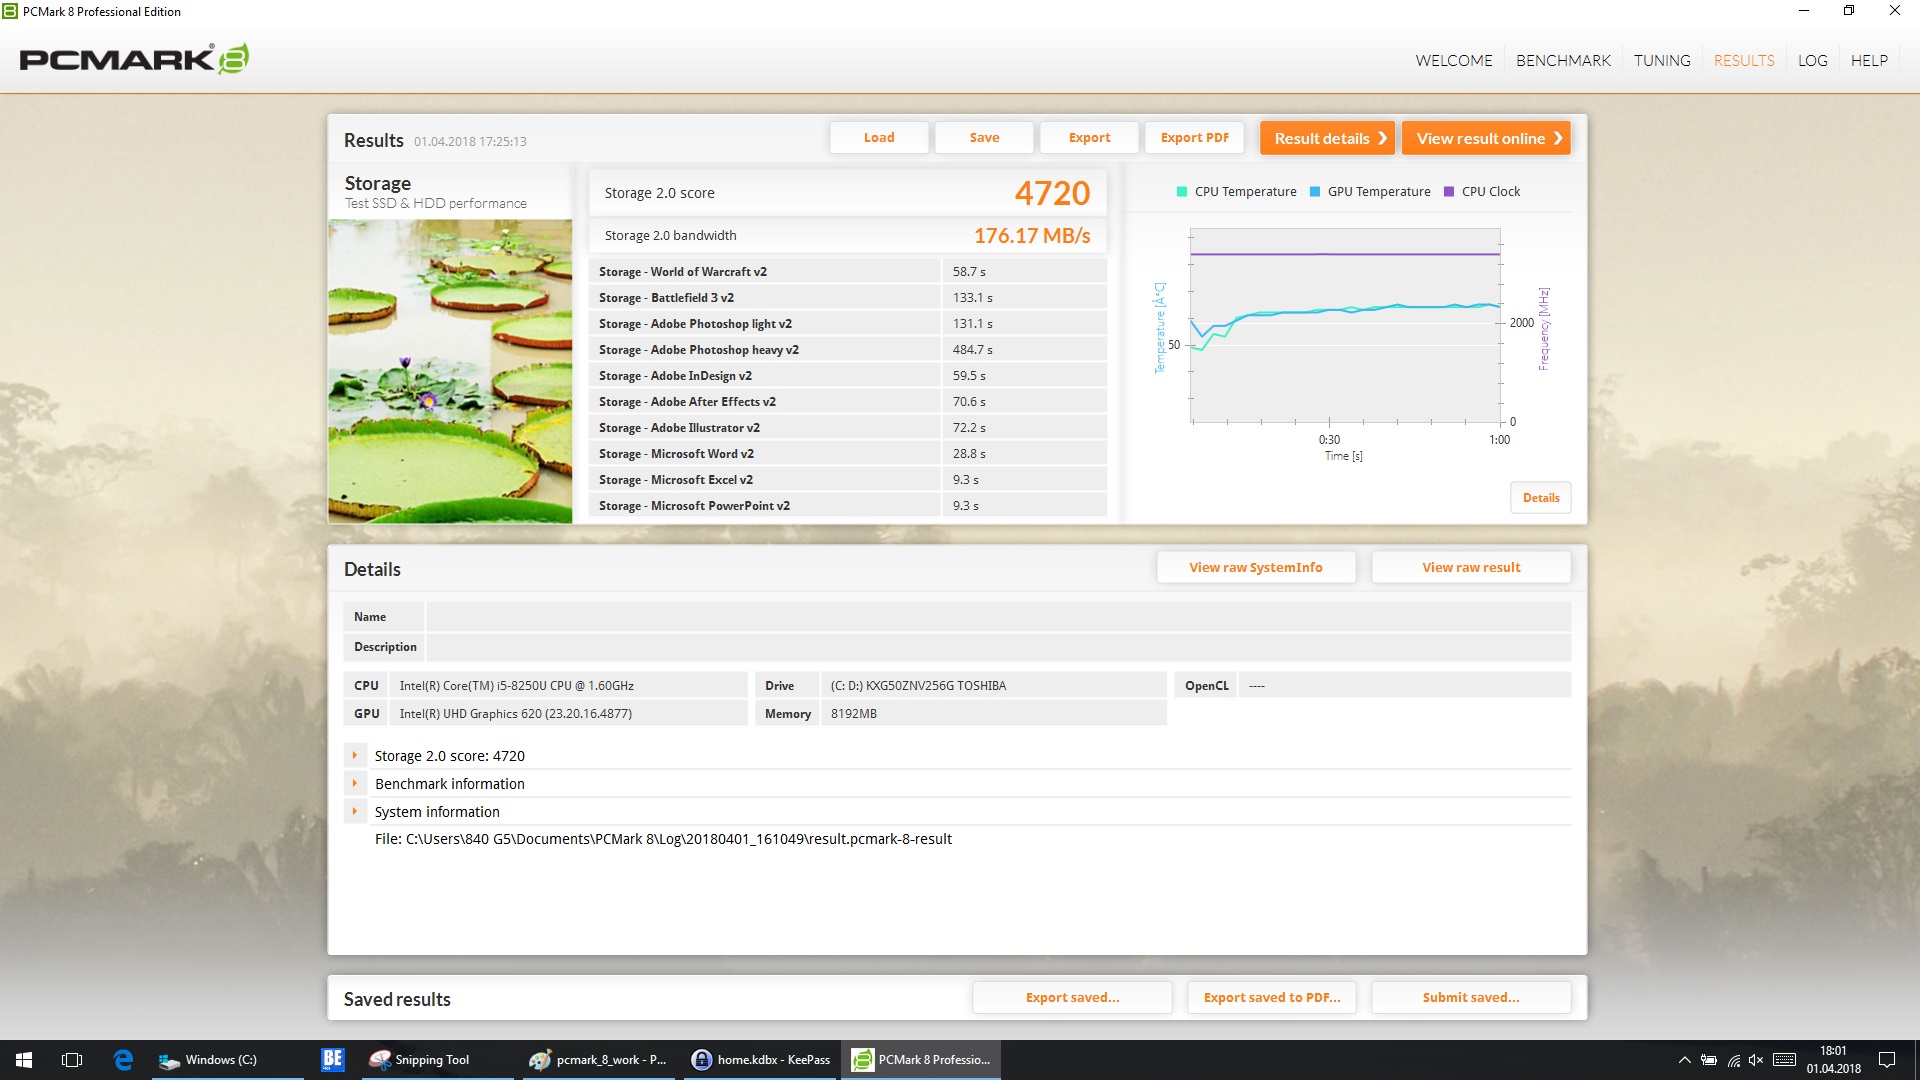
Task: Click Export saved...
Action: pos(1072,997)
